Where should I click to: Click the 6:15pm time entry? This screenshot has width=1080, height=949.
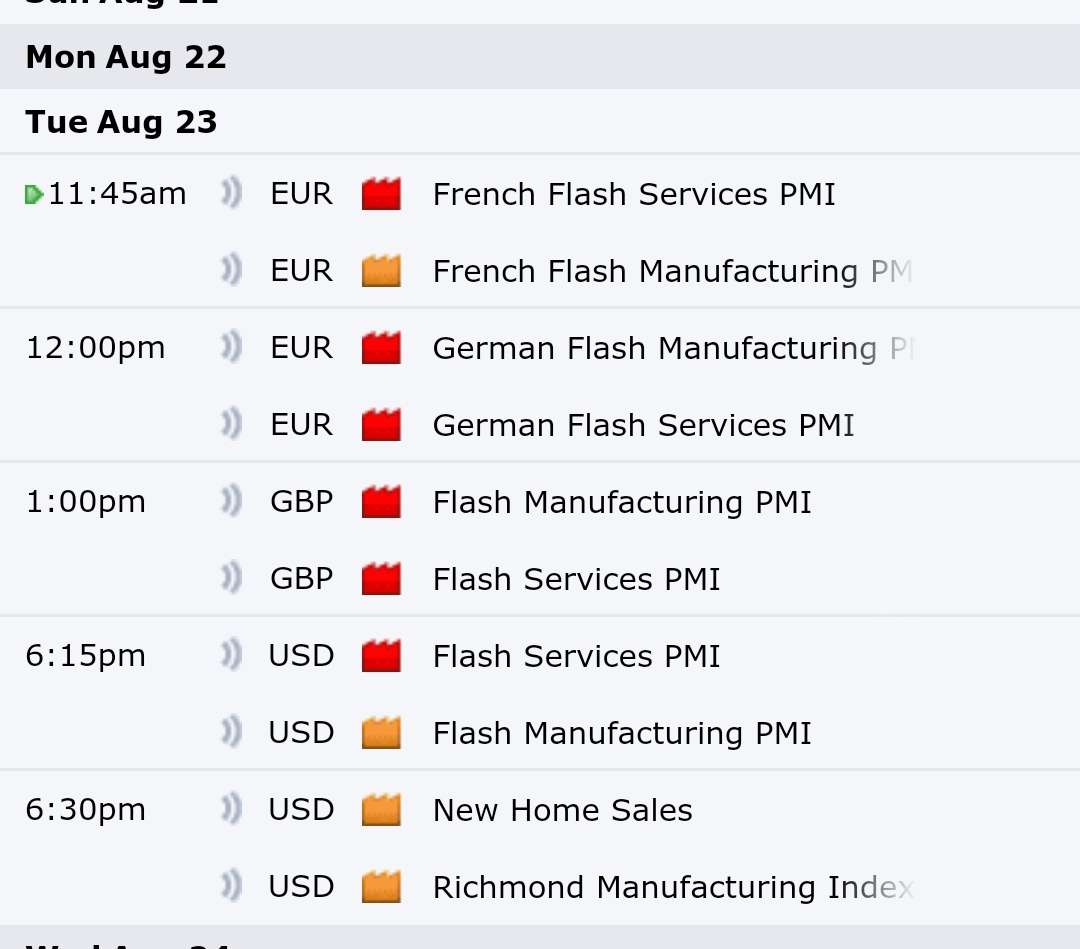(x=85, y=656)
